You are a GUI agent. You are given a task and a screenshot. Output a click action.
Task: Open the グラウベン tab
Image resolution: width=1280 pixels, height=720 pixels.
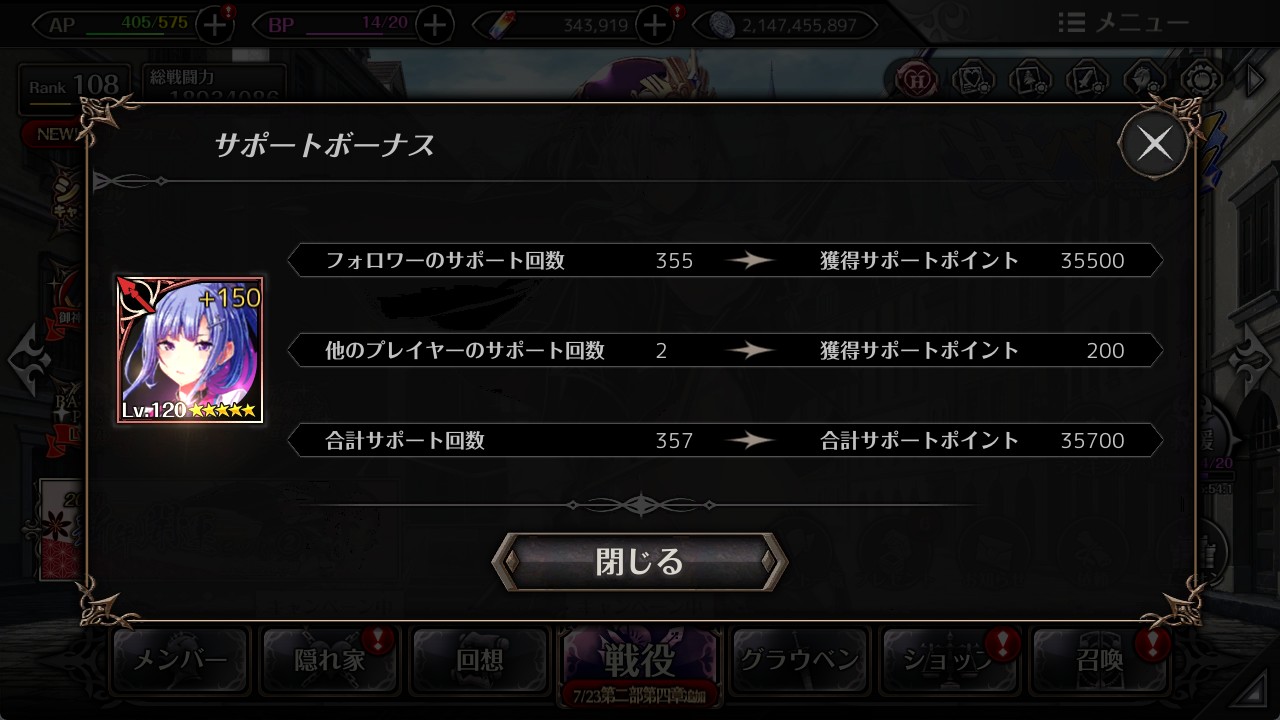pos(800,660)
